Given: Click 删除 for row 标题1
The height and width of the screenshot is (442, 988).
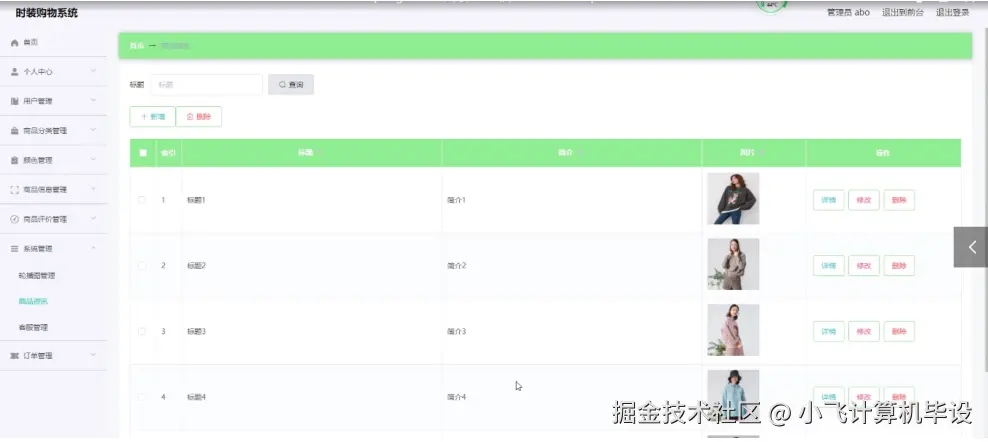Looking at the screenshot, I should 899,200.
